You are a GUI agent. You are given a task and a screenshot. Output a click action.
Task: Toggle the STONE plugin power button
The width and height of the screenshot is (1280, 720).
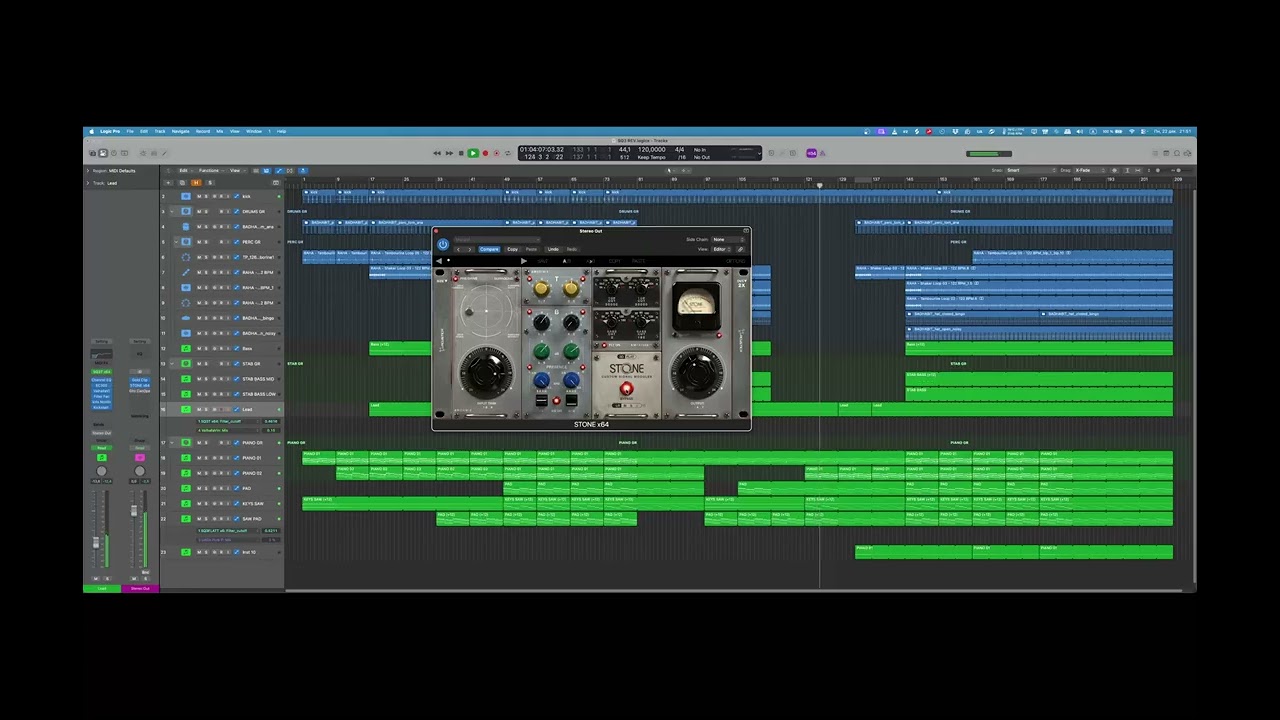point(443,244)
